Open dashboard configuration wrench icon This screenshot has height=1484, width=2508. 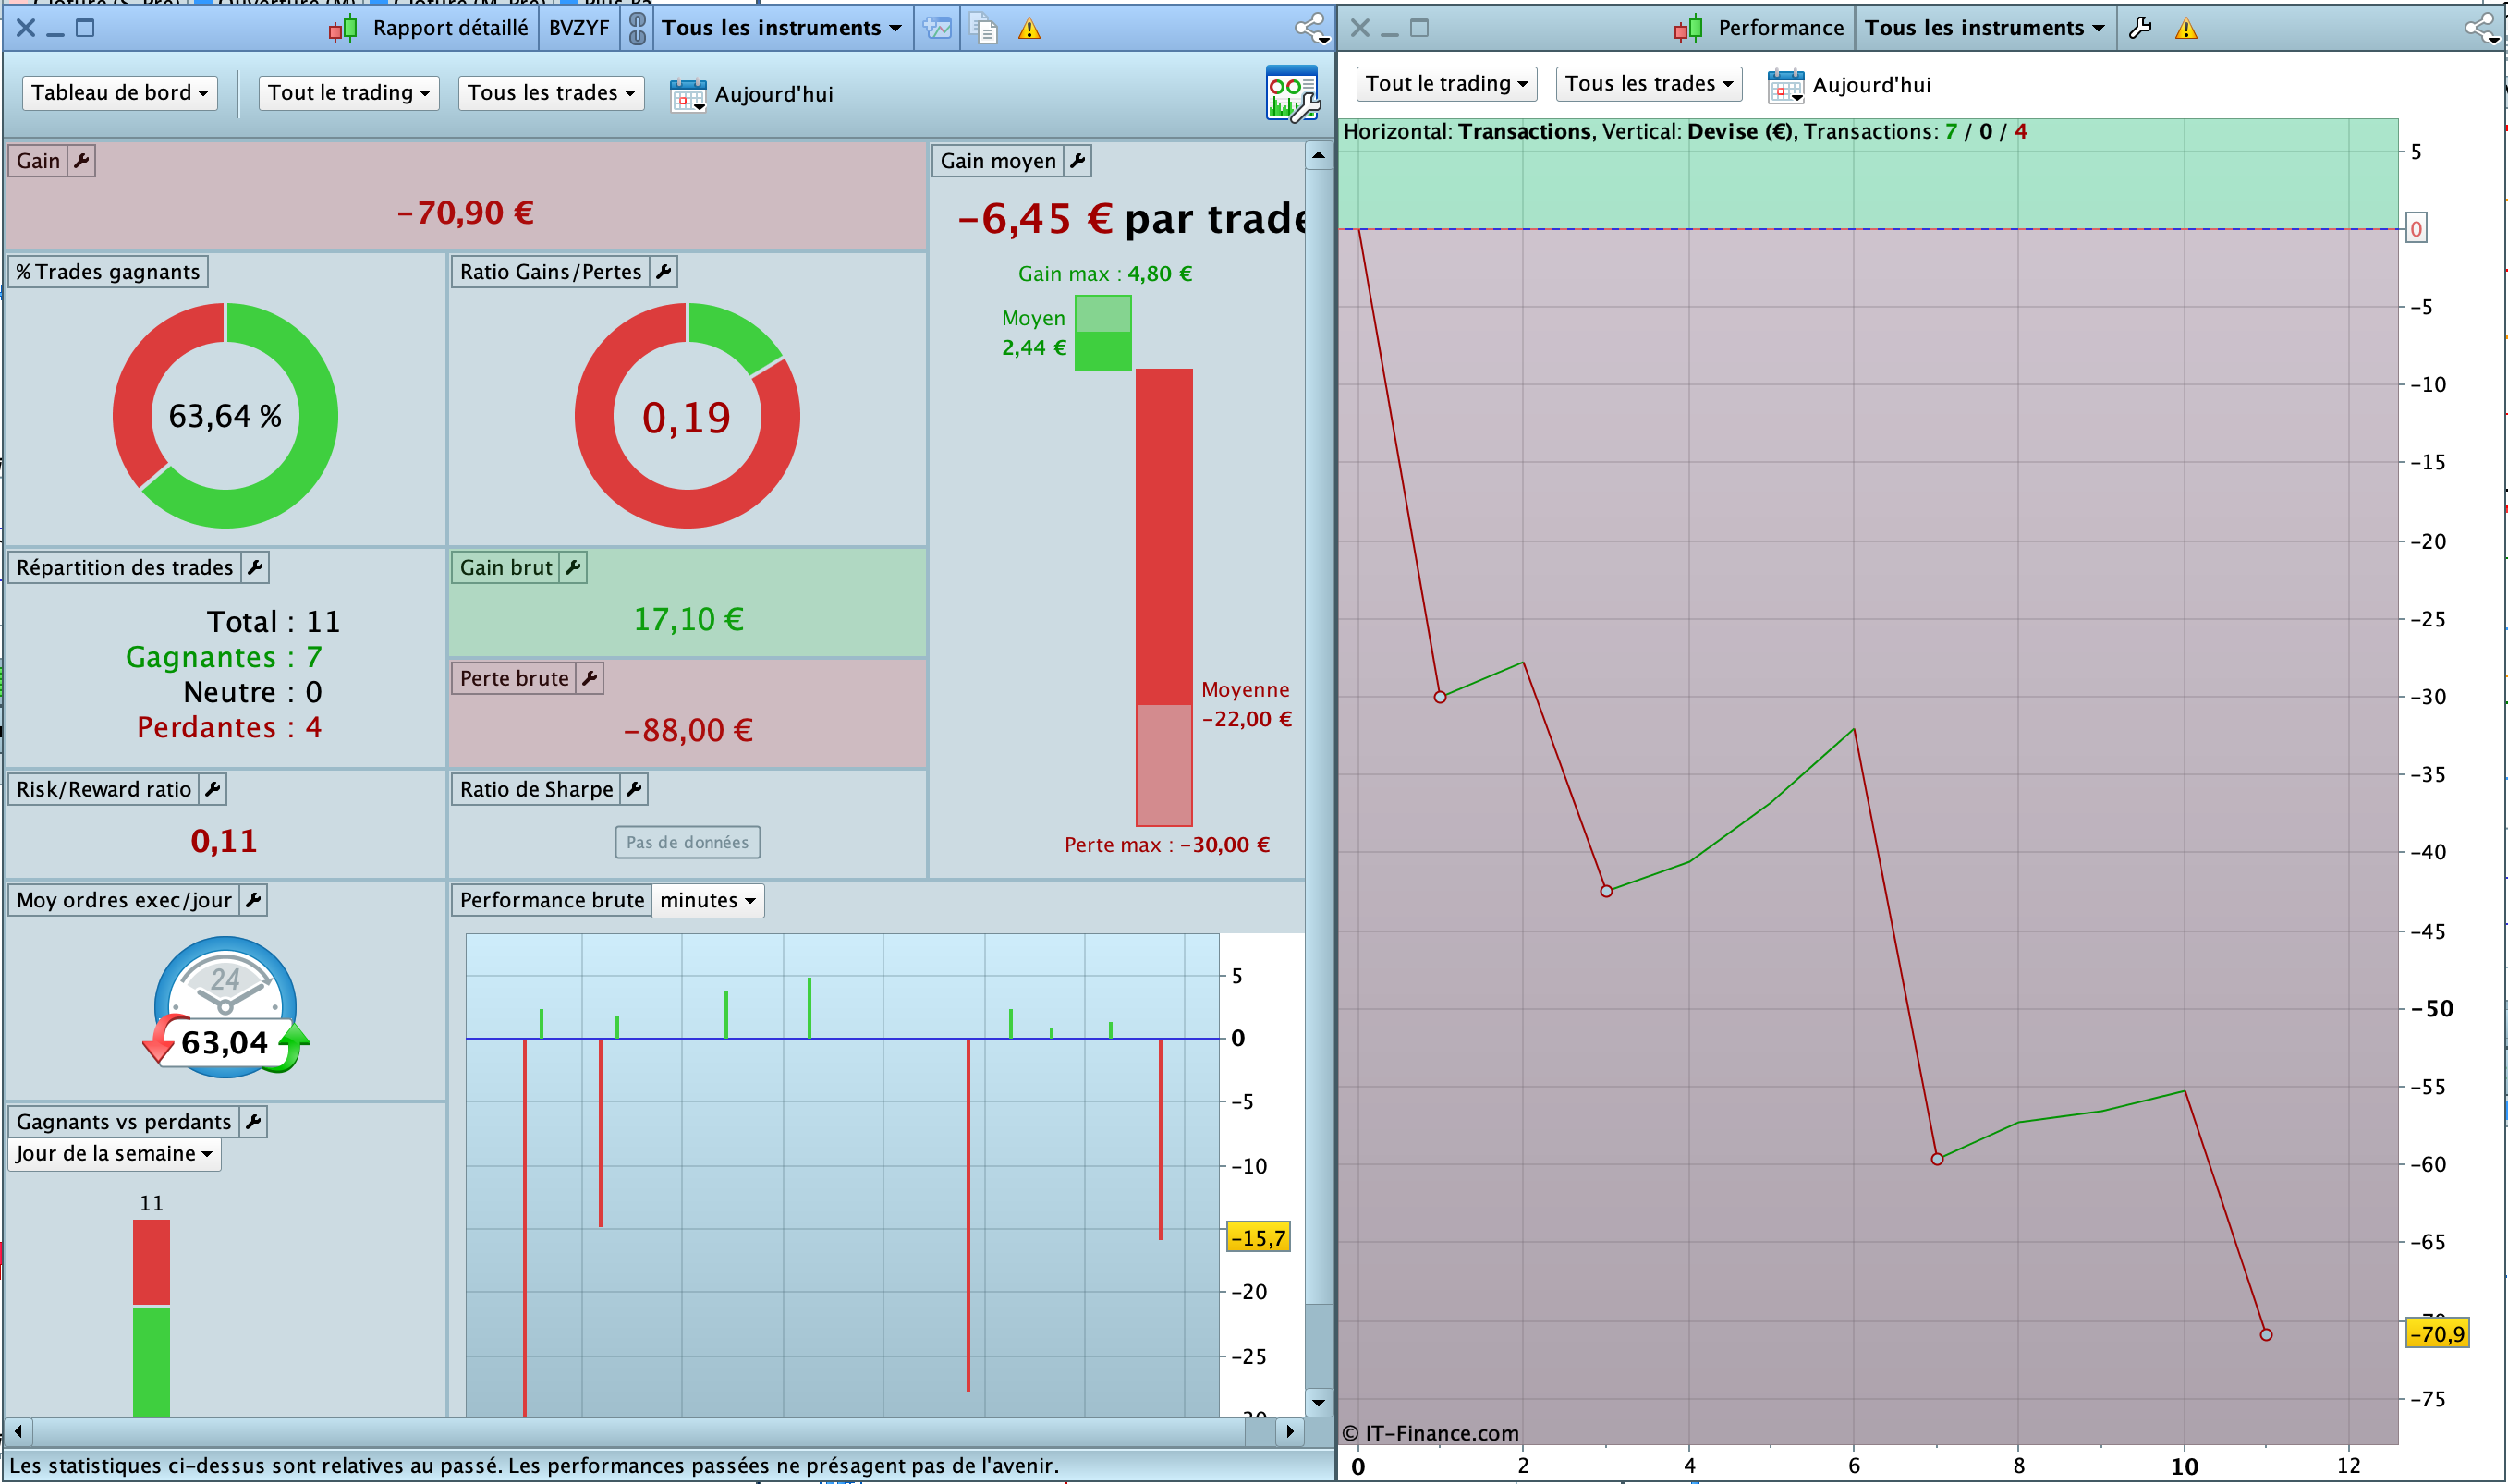(1292, 94)
